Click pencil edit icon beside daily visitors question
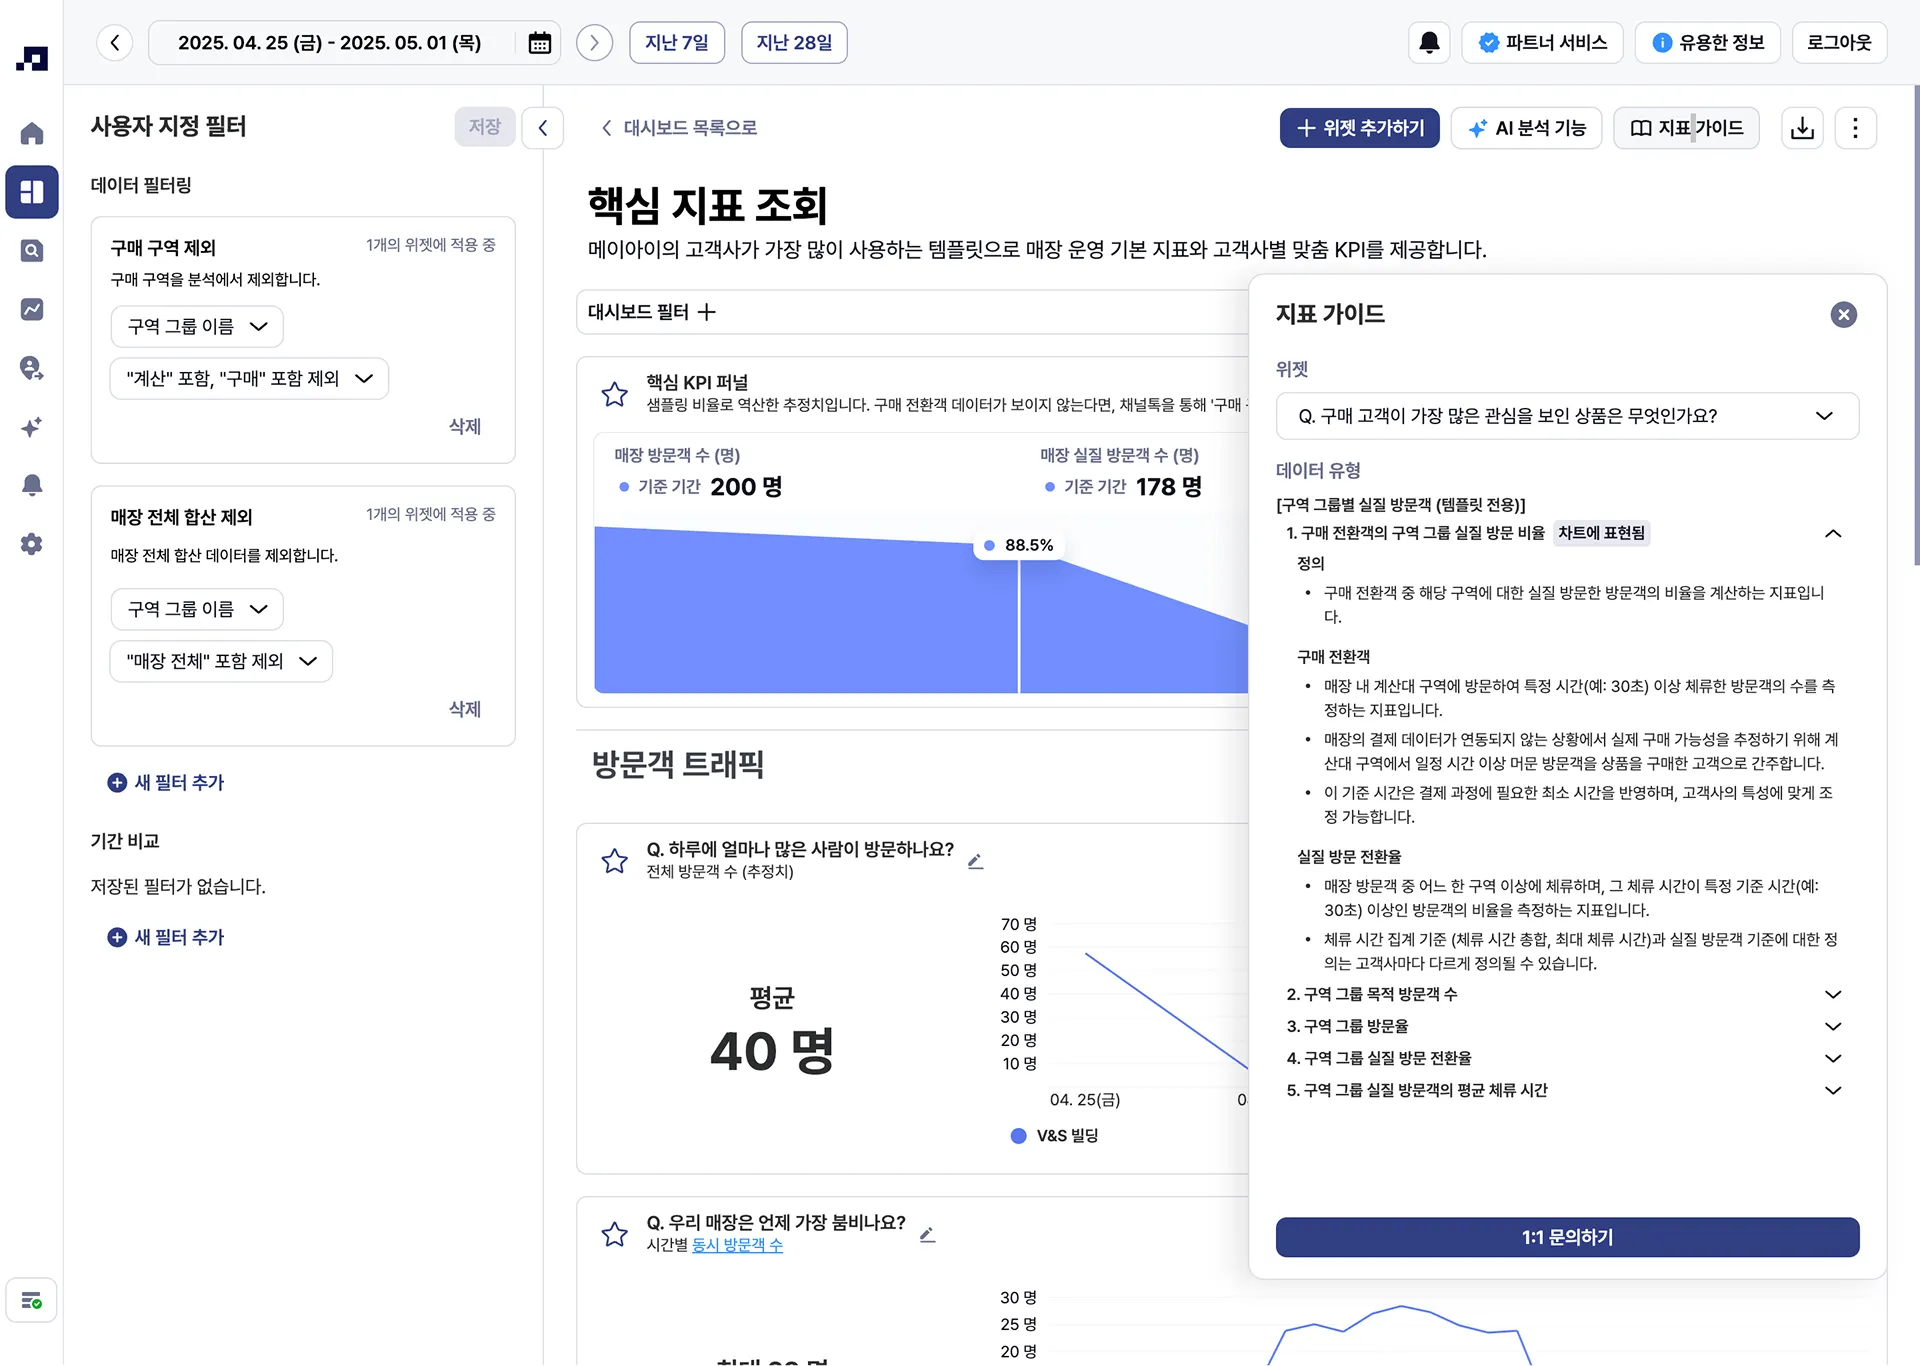 point(975,861)
